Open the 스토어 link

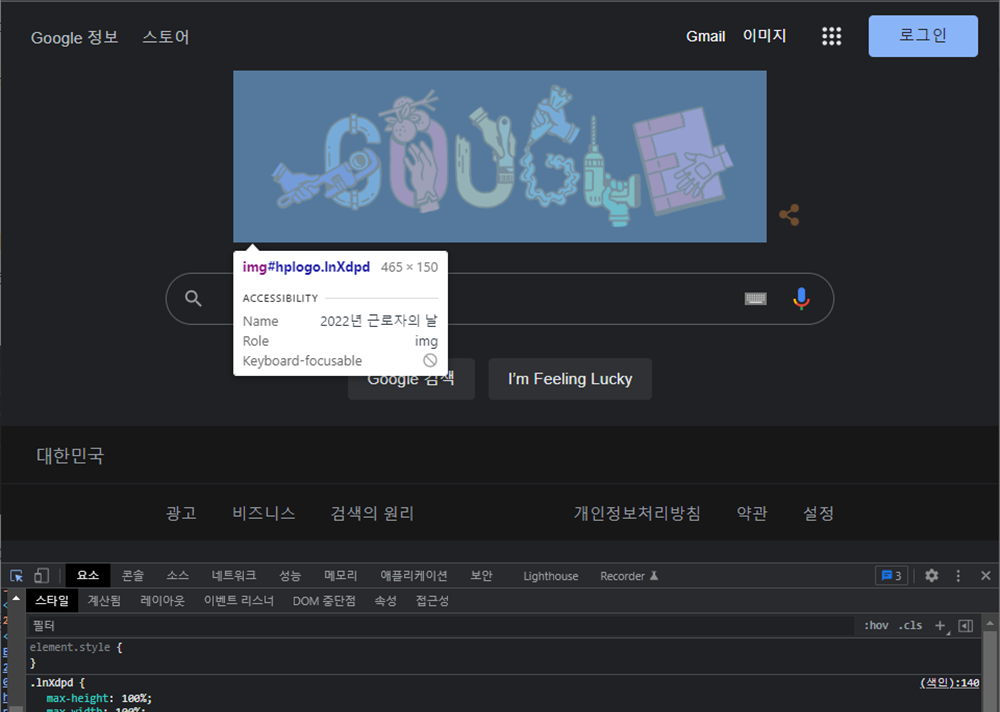[x=166, y=37]
